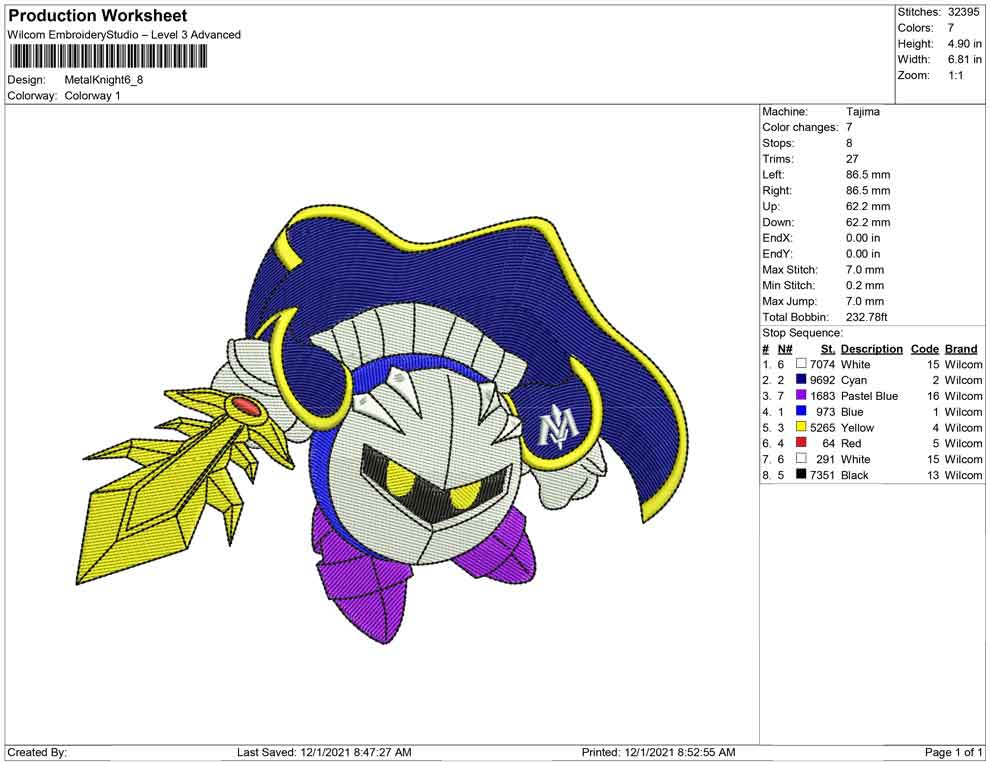This screenshot has height=762, width=990.
Task: Click the yellow swatch in row 5
Action: (x=801, y=427)
